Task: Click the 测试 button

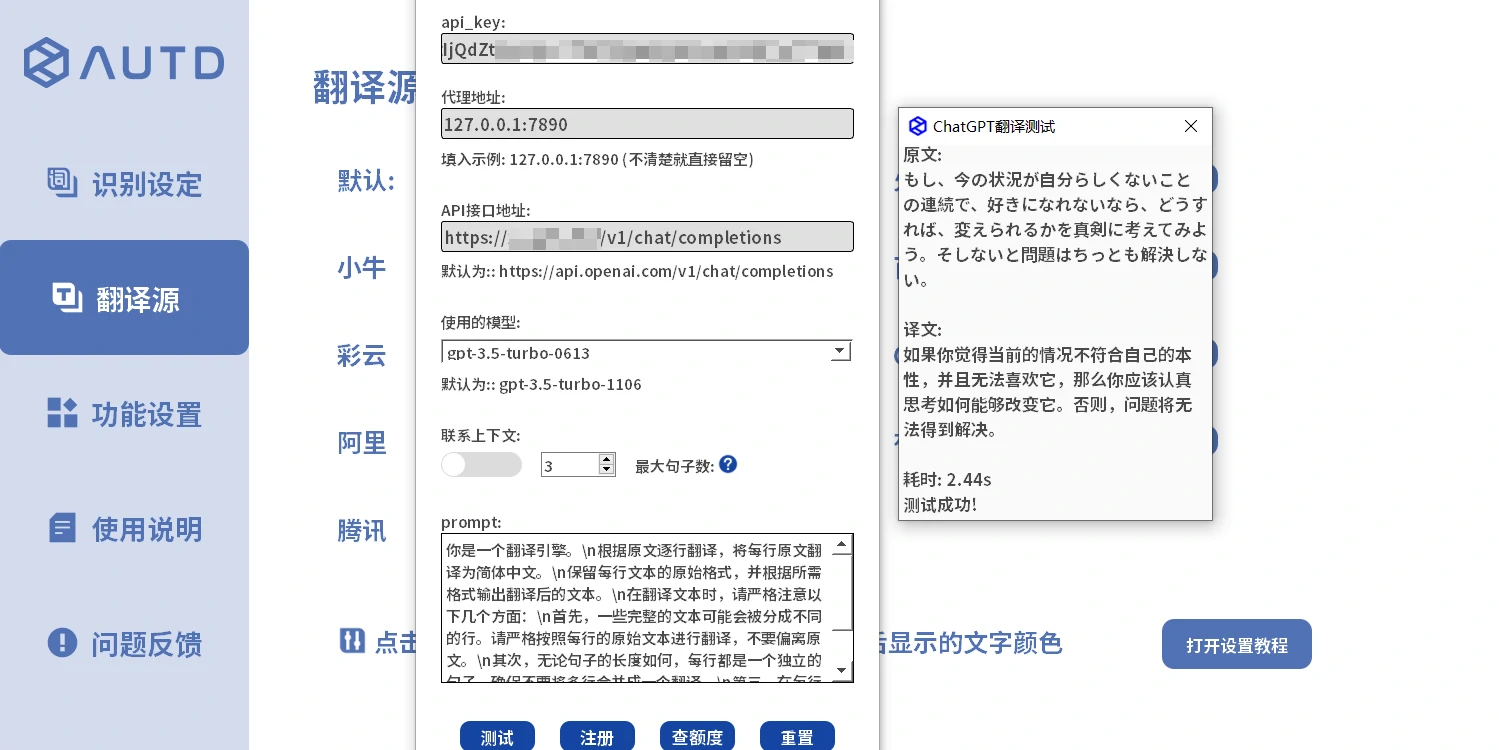Action: click(497, 736)
